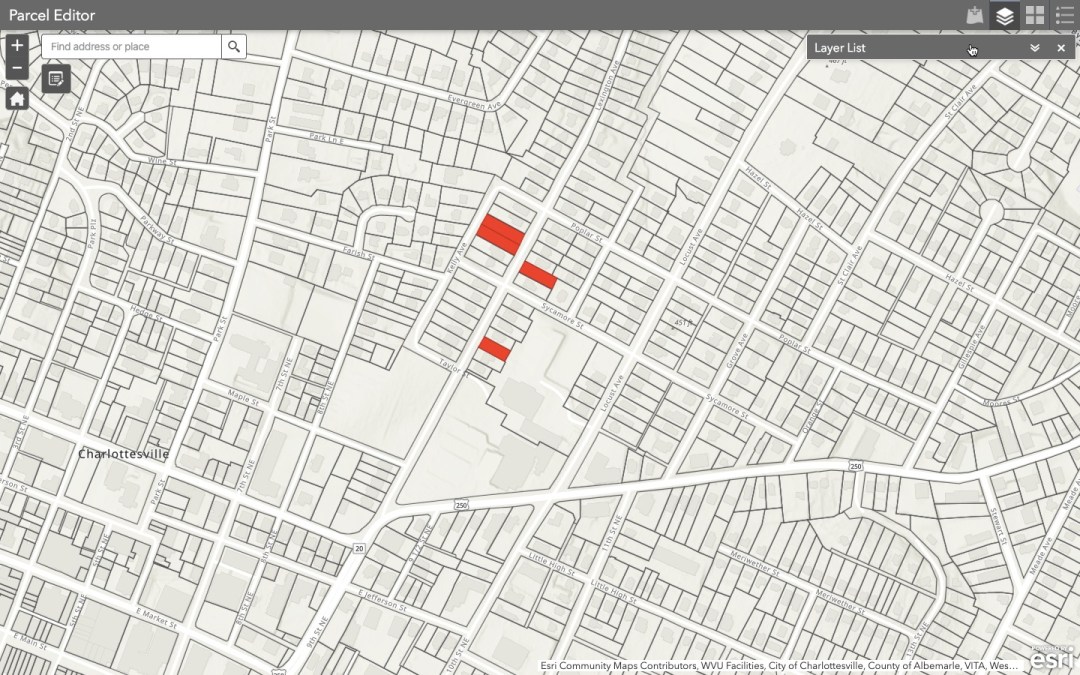Open the Legend widget
The image size is (1080, 675).
[x=1064, y=15]
